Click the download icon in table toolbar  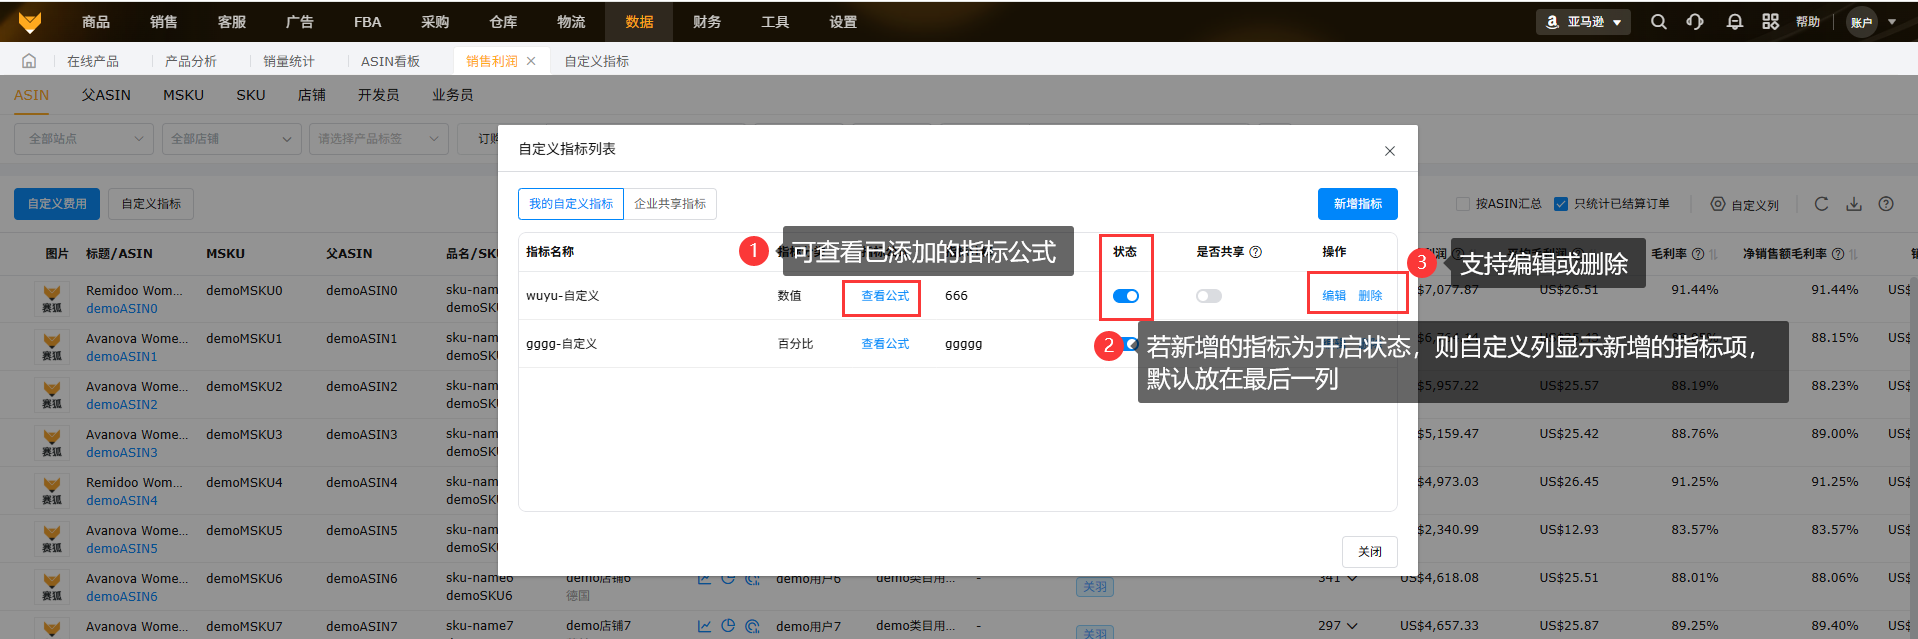tap(1854, 204)
